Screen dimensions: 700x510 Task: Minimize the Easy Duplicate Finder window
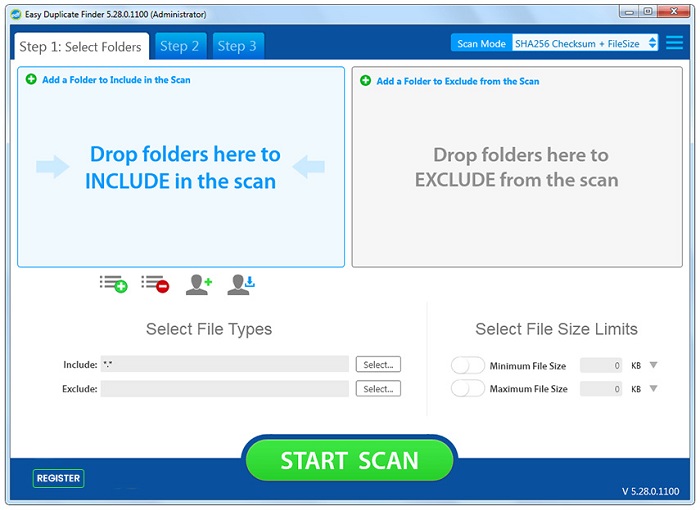[629, 12]
